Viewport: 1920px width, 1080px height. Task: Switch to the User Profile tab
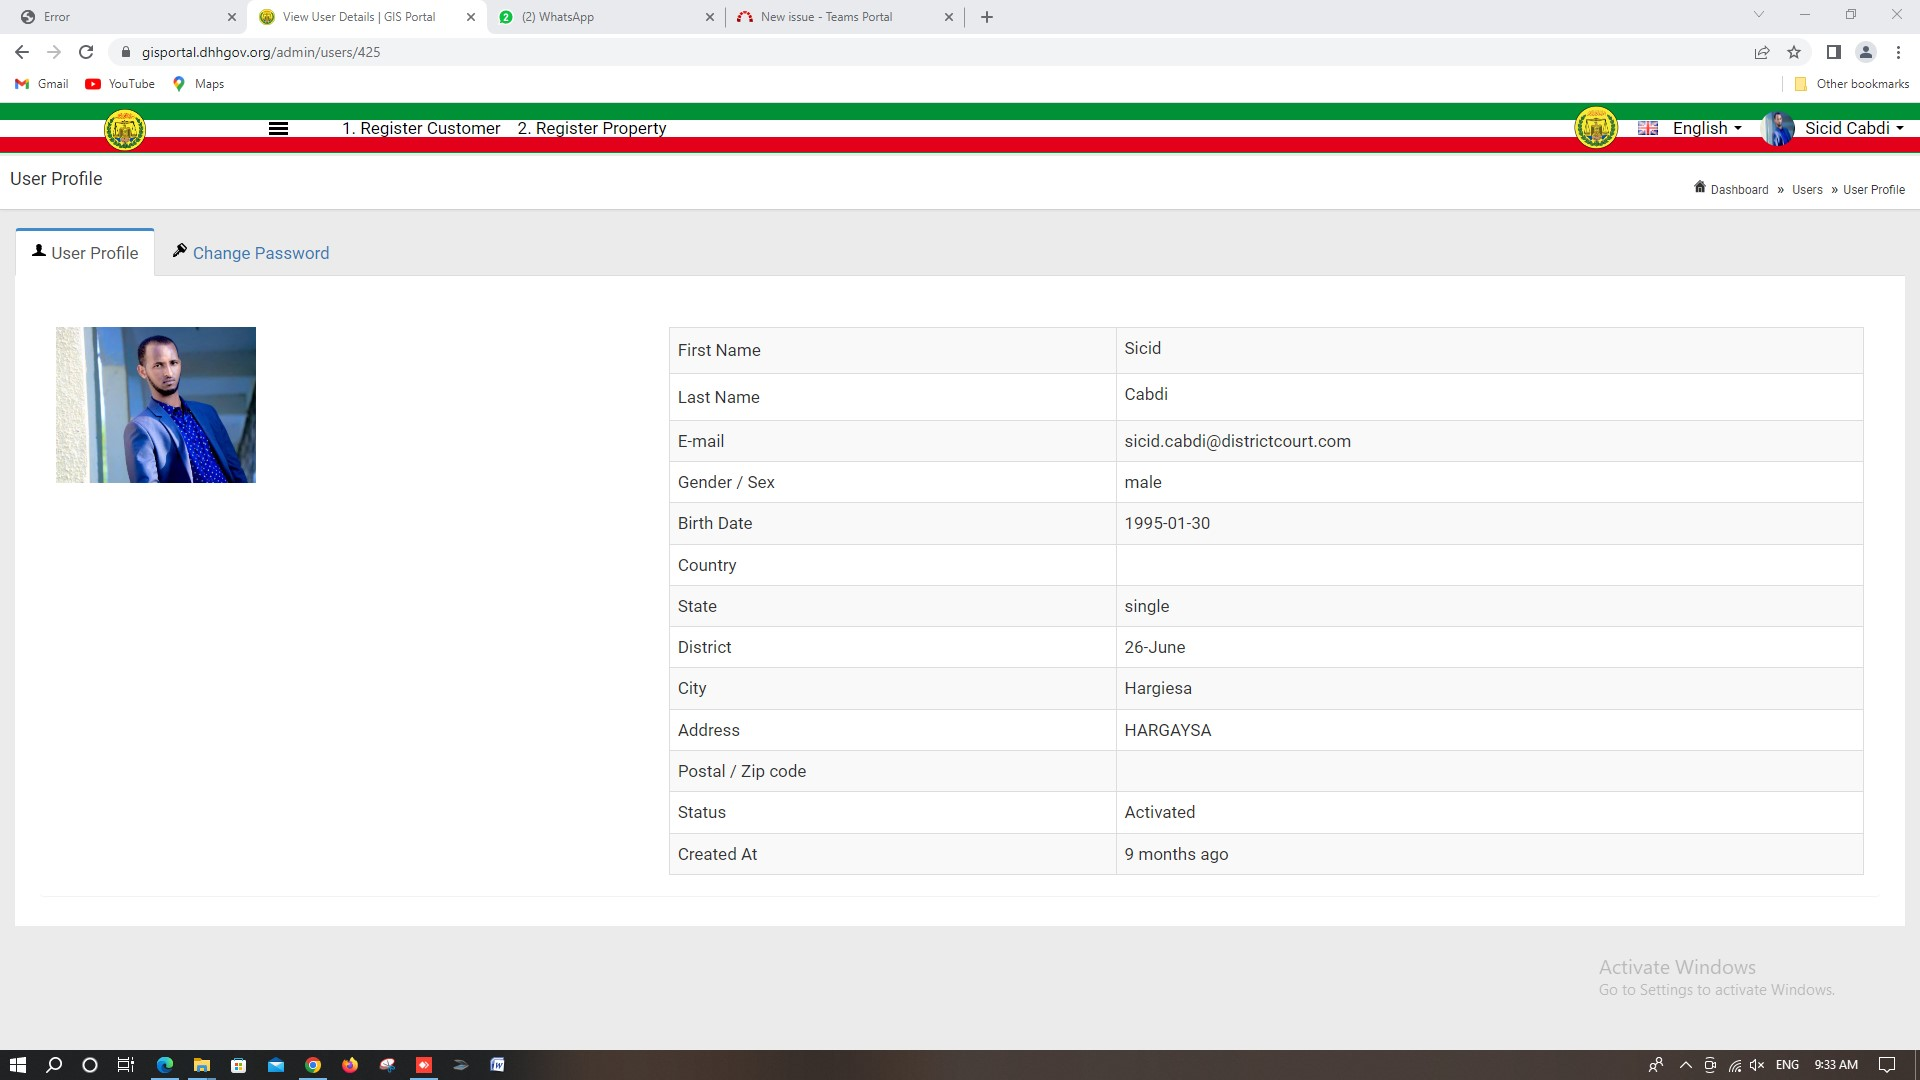point(85,253)
